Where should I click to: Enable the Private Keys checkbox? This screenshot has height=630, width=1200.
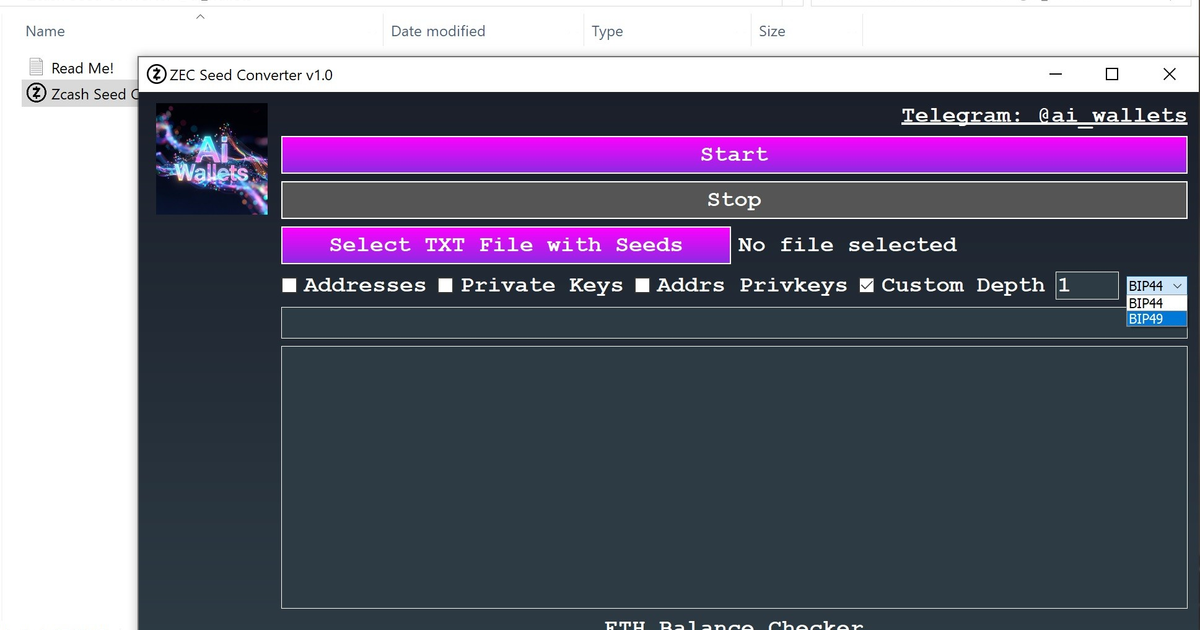(x=446, y=286)
